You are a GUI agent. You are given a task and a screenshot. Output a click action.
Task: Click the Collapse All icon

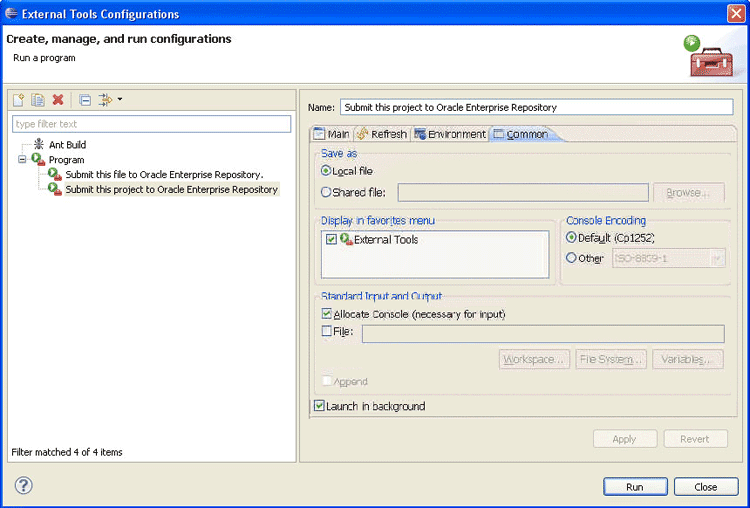point(85,100)
